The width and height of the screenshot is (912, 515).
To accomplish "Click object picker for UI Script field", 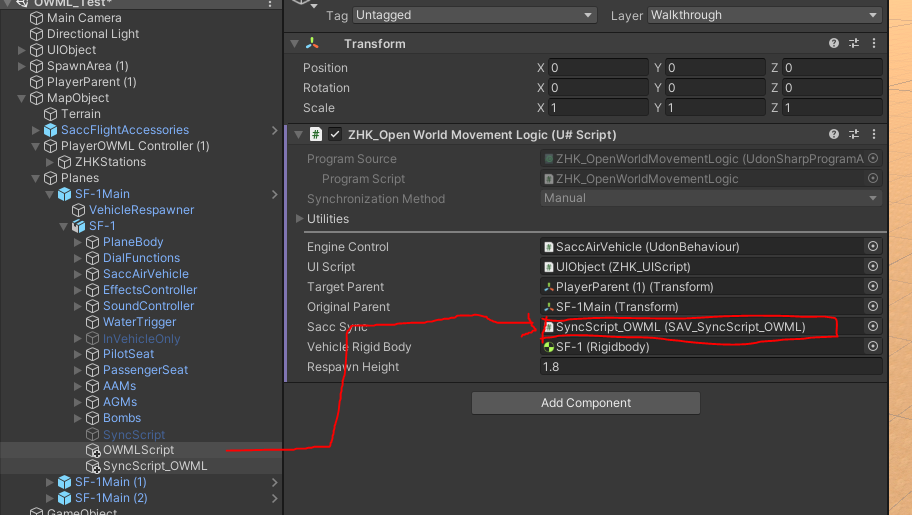I will (x=872, y=266).
